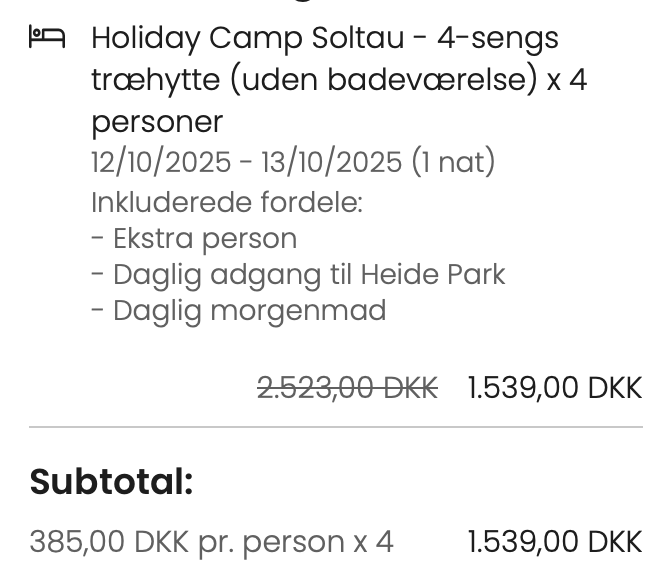Click the discounted price 1.539,00 DKK
This screenshot has width=664, height=570.
(555, 388)
